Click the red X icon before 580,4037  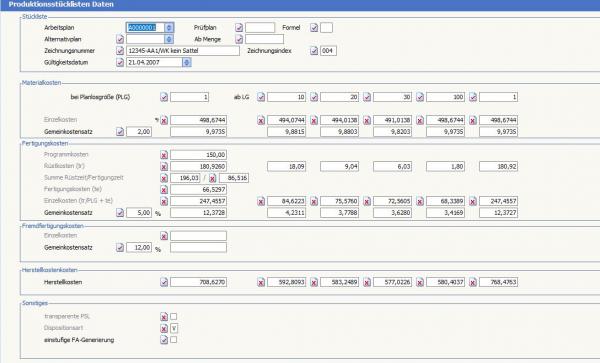[x=420, y=282]
